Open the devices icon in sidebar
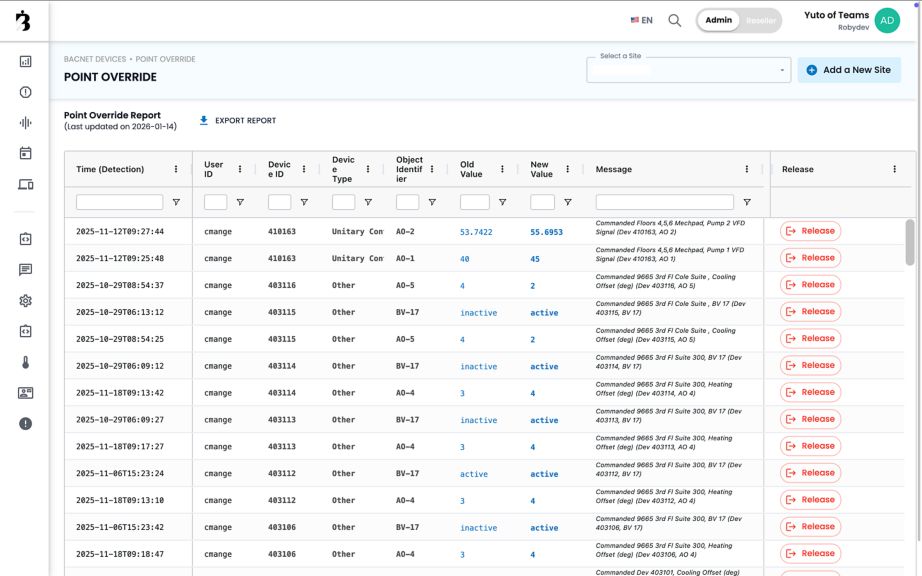The width and height of the screenshot is (922, 576). tap(25, 184)
